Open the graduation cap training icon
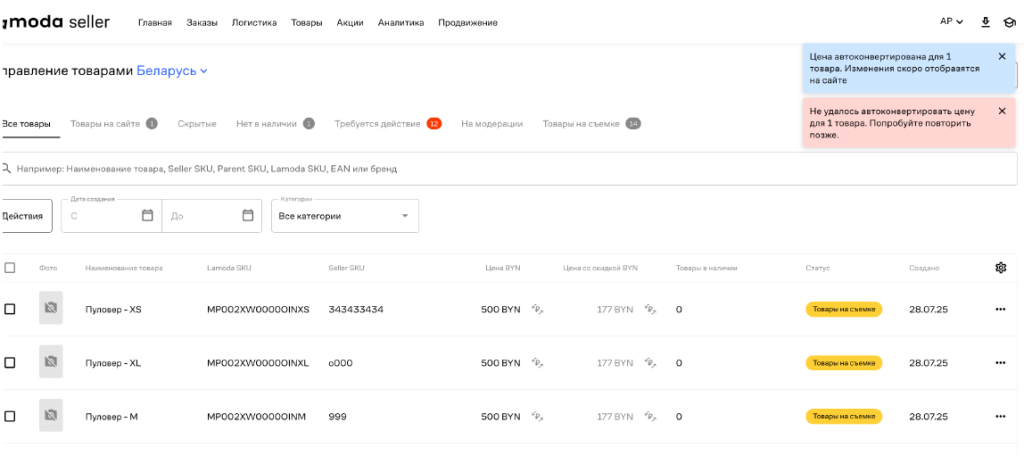 coord(1009,22)
